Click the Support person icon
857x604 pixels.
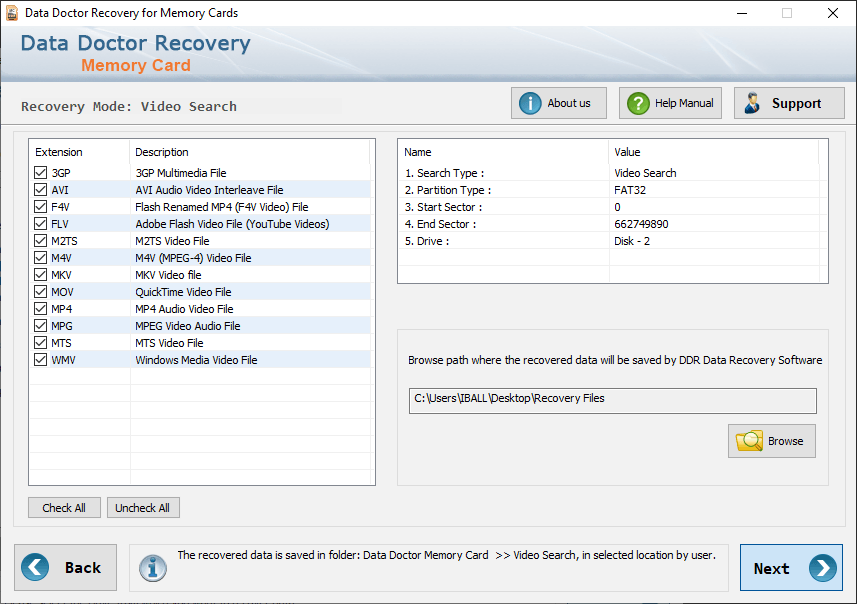tap(752, 103)
